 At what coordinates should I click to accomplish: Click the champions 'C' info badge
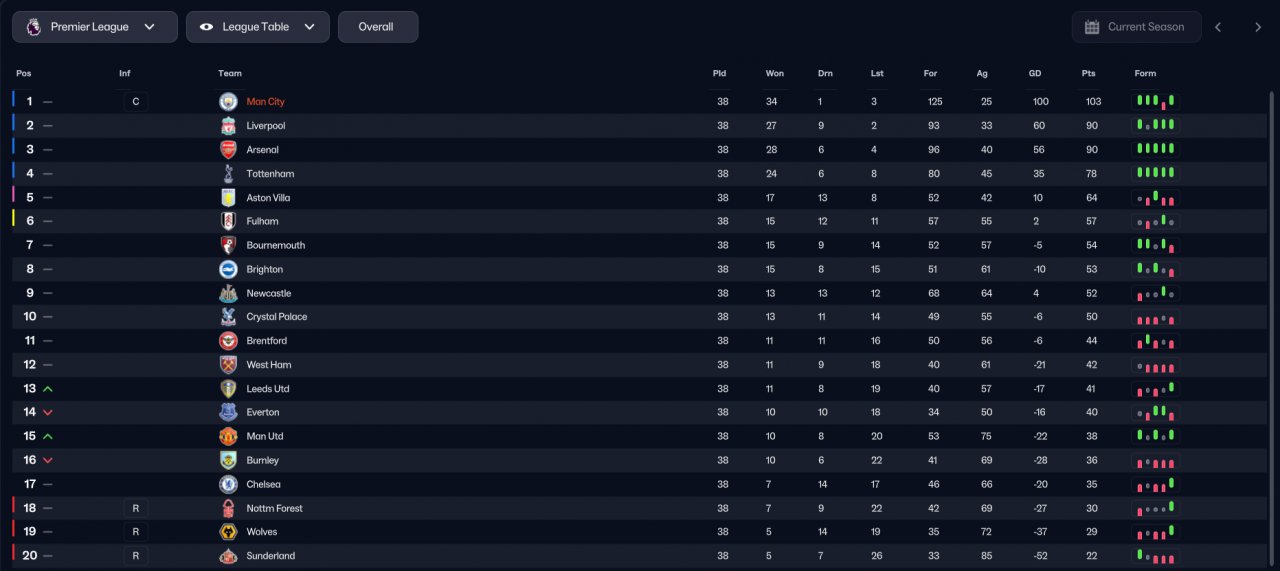(135, 102)
